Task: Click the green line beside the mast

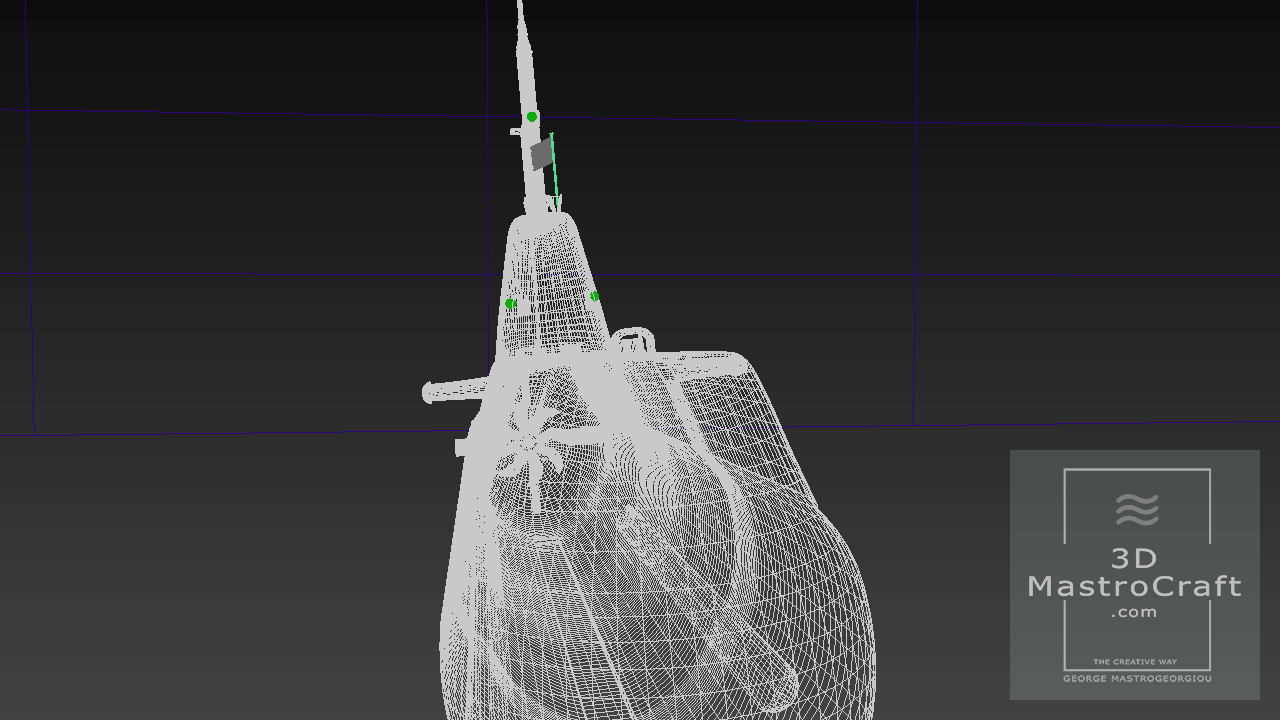Action: click(x=555, y=168)
